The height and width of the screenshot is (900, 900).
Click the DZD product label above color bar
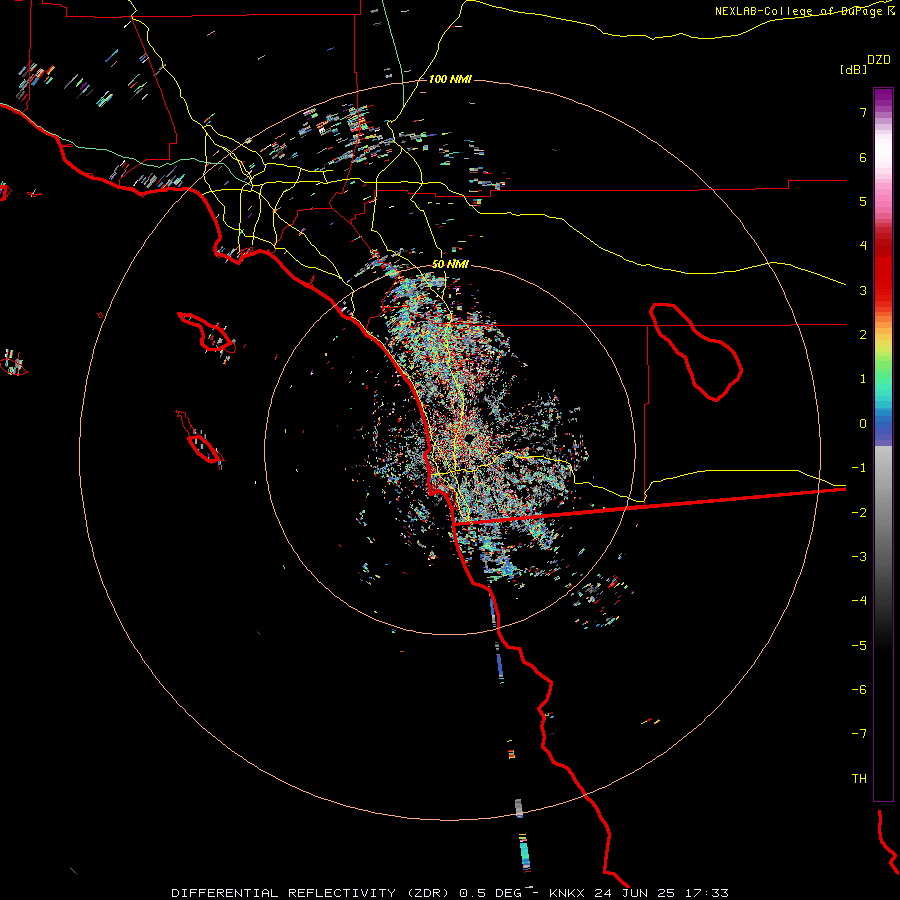click(879, 60)
